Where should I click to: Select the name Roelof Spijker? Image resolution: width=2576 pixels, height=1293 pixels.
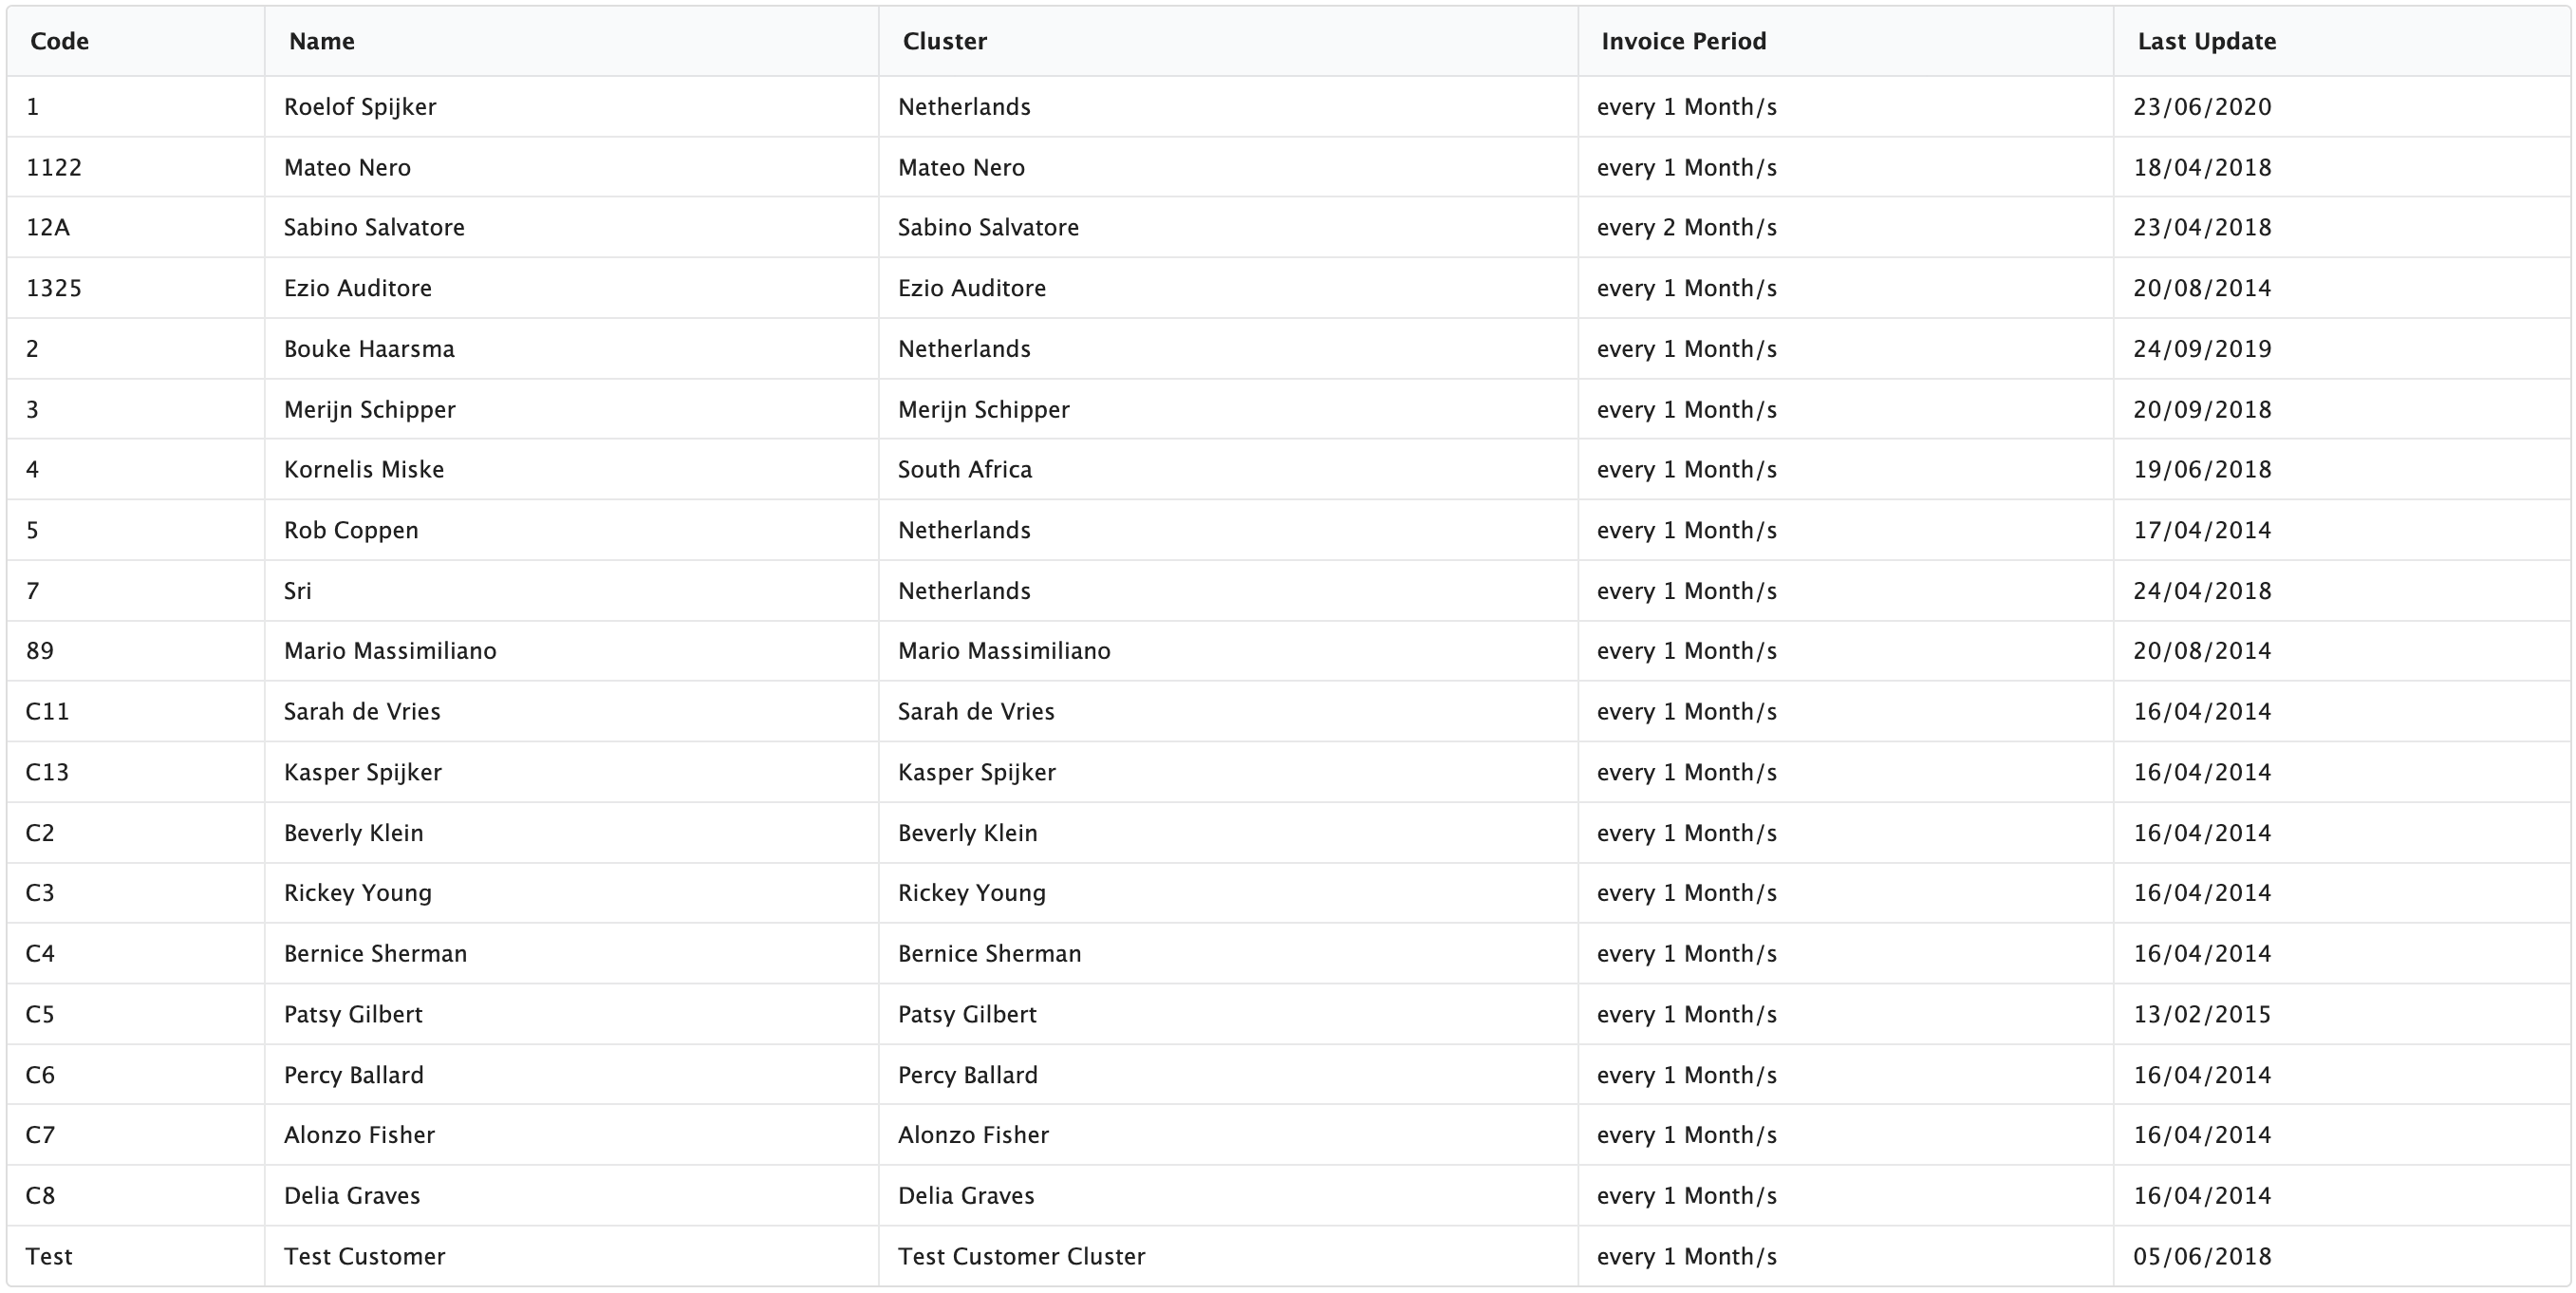coord(360,107)
